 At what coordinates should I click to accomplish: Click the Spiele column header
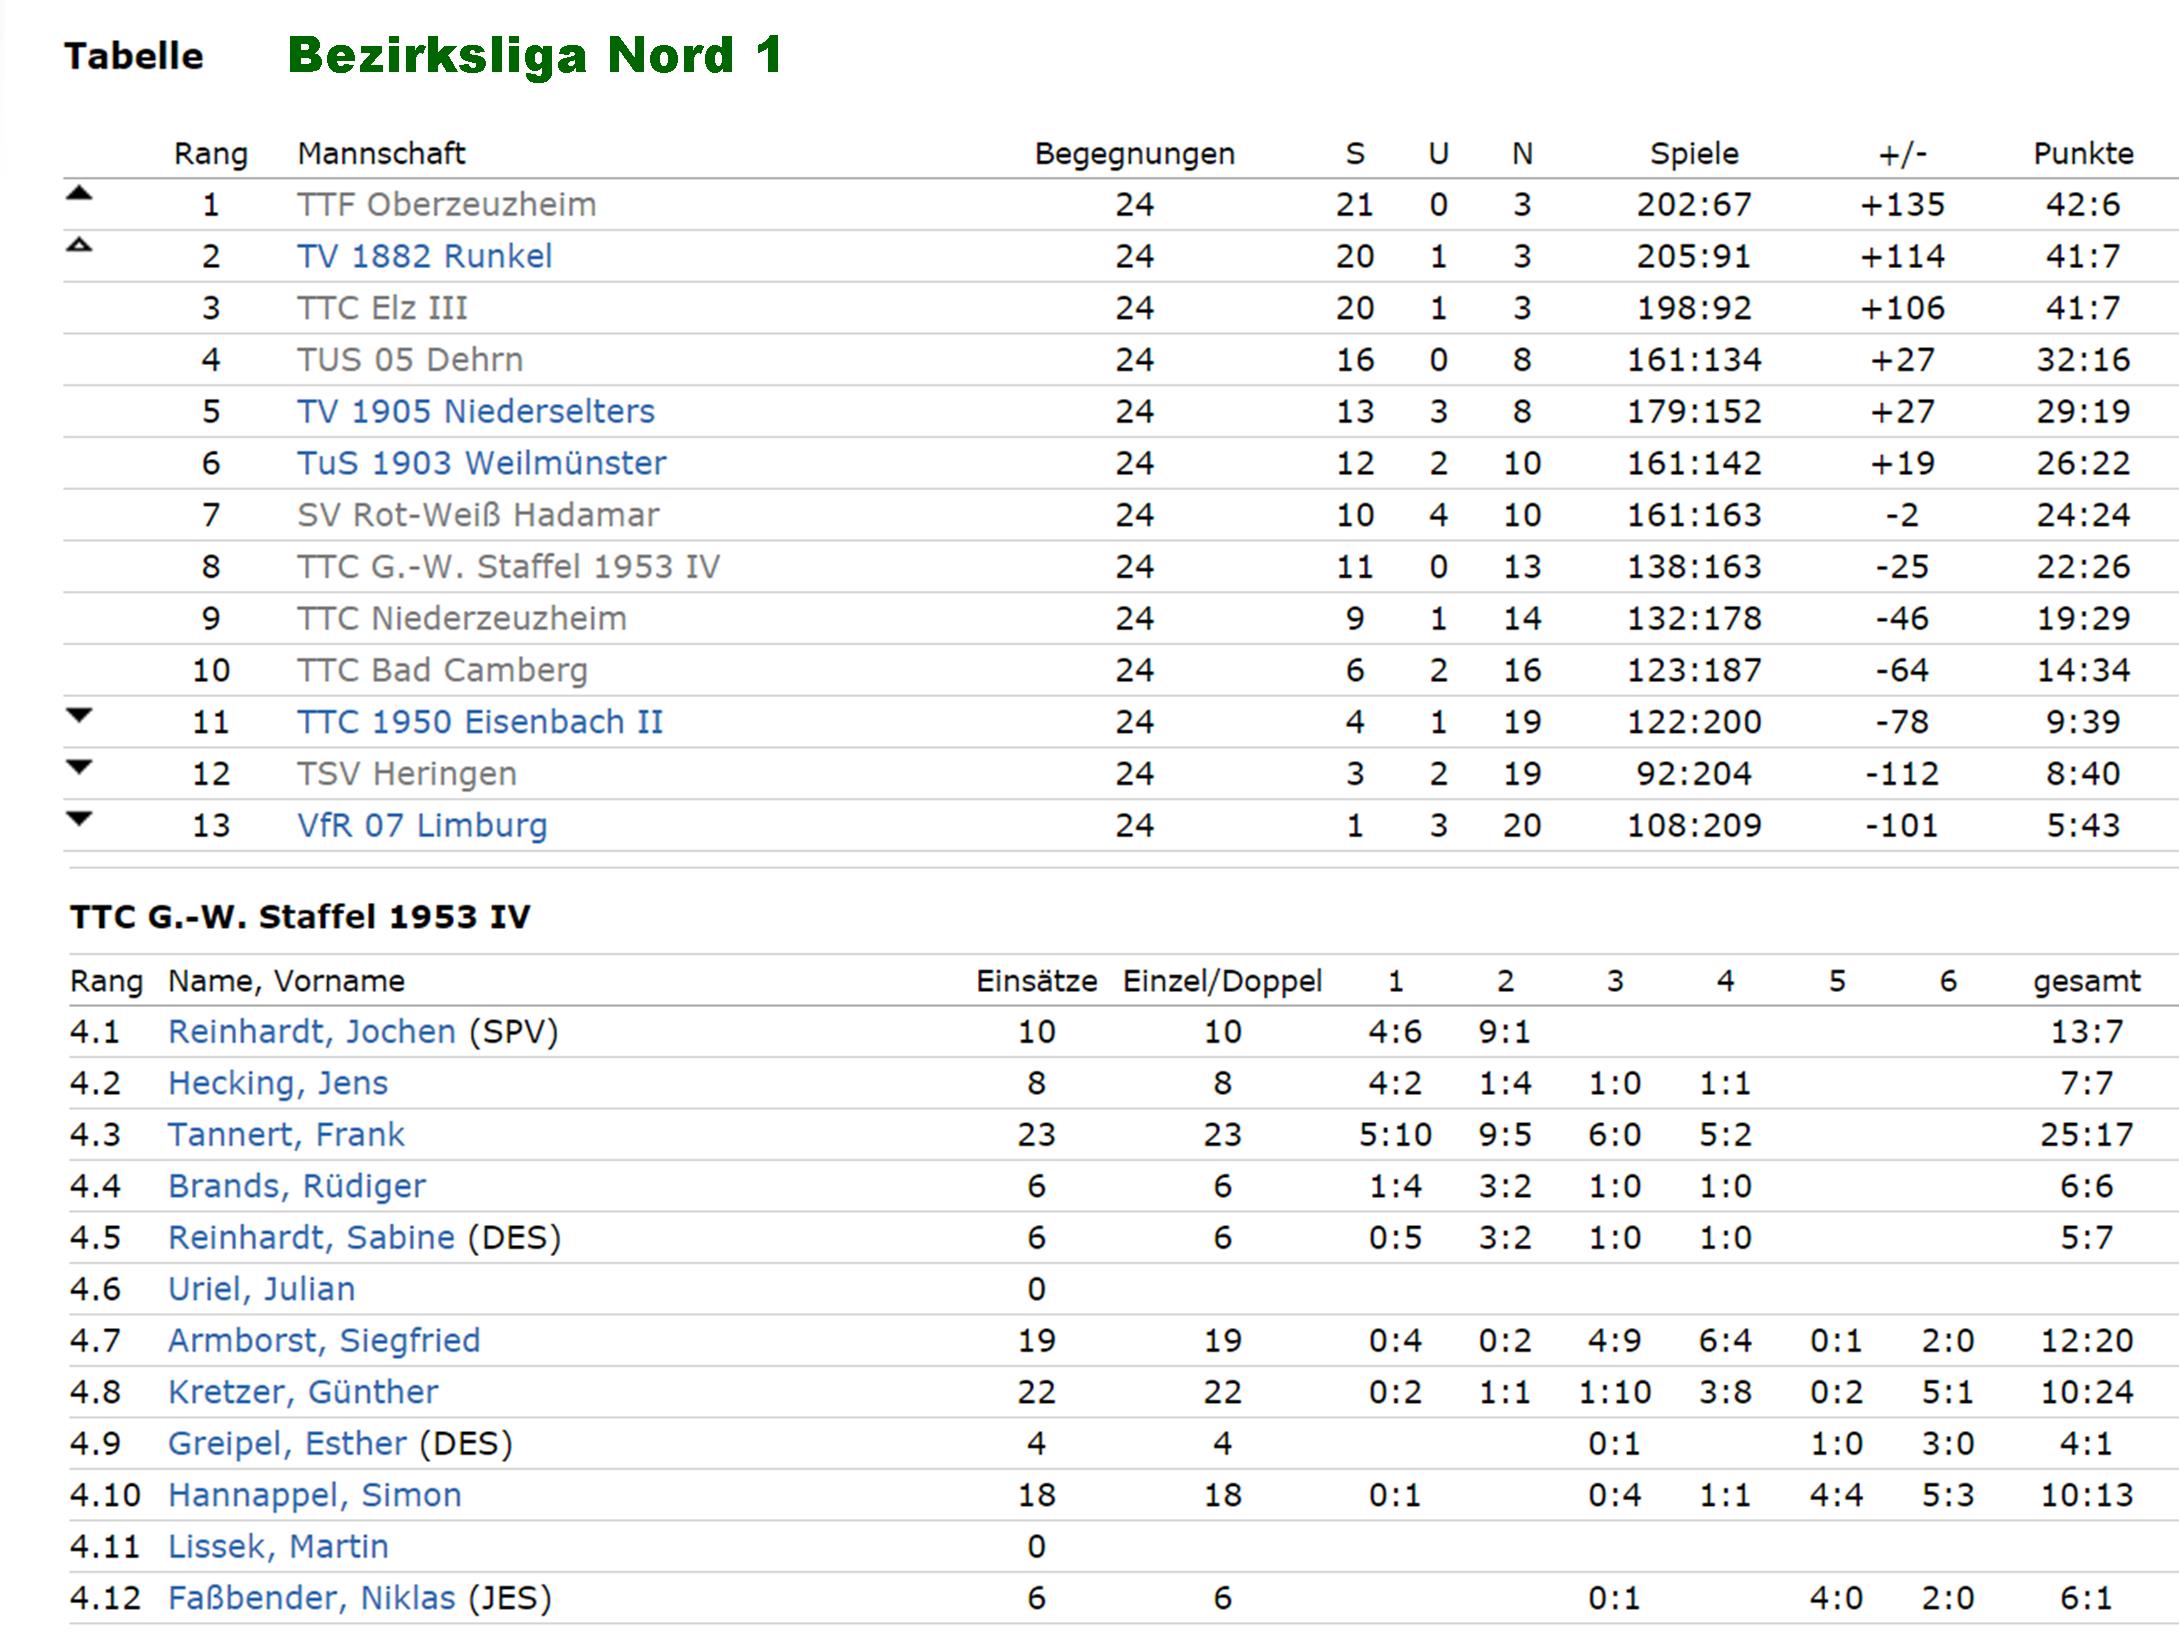(1694, 154)
